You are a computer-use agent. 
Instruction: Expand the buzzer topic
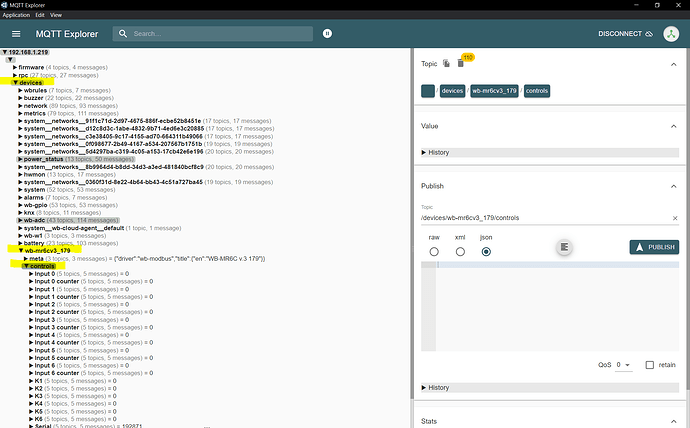coord(20,98)
